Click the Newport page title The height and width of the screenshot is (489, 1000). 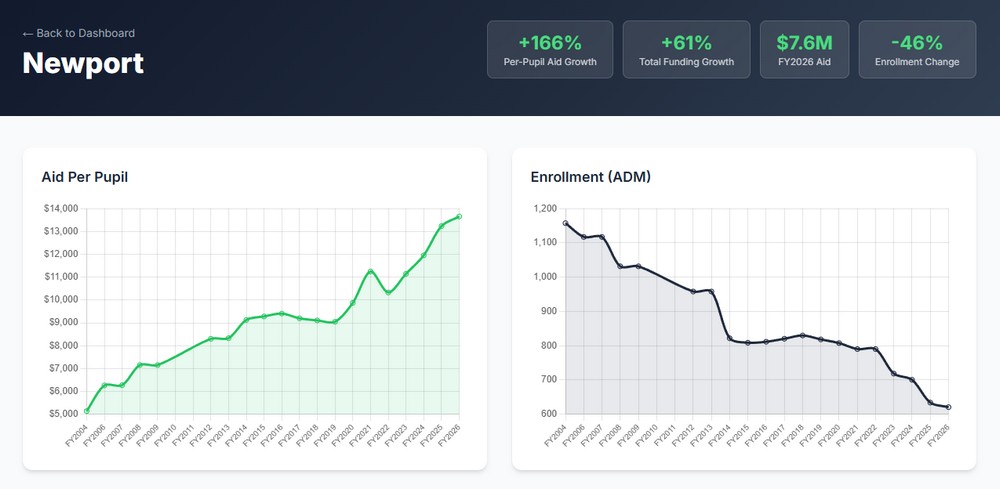tap(83, 63)
